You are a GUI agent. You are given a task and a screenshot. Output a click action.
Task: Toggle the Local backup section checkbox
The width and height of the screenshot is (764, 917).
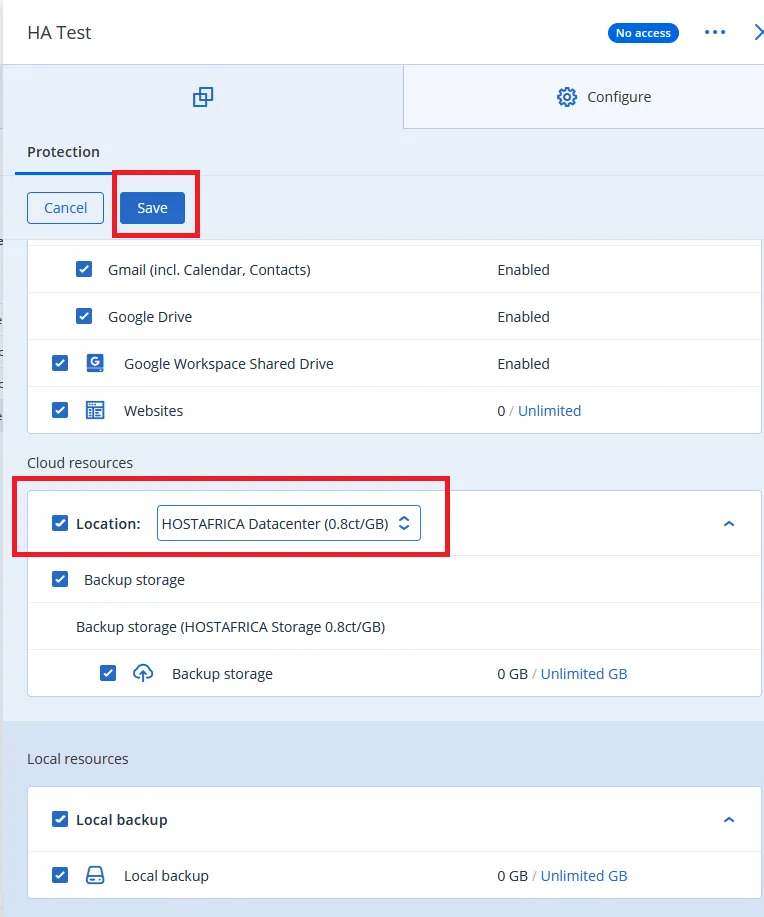[60, 819]
